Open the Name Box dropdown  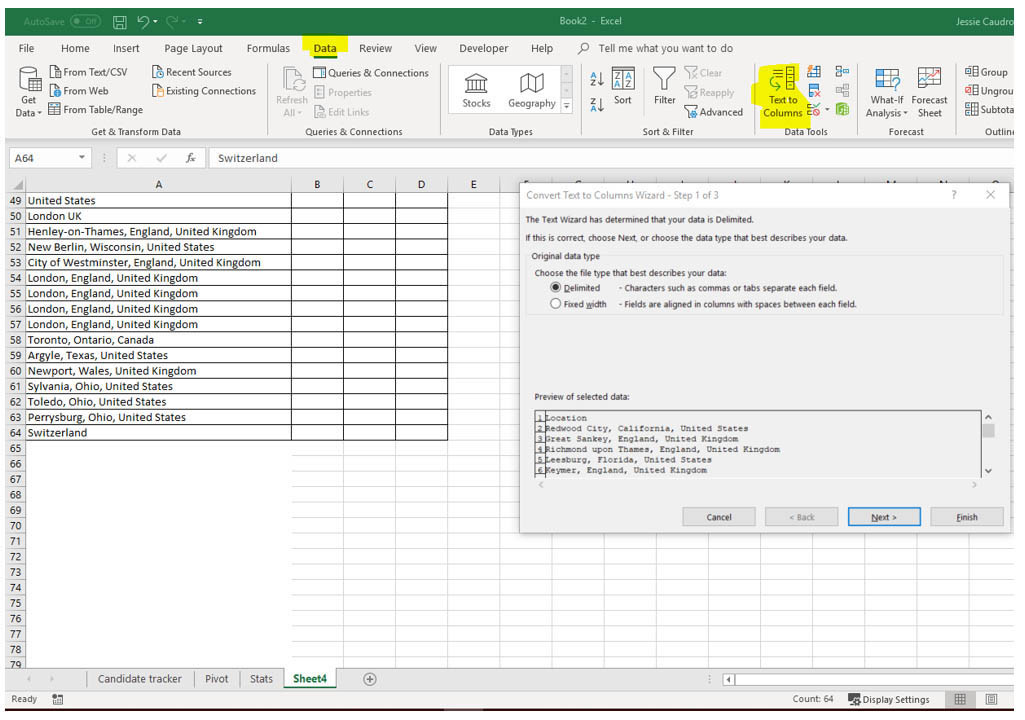pyautogui.click(x=82, y=157)
